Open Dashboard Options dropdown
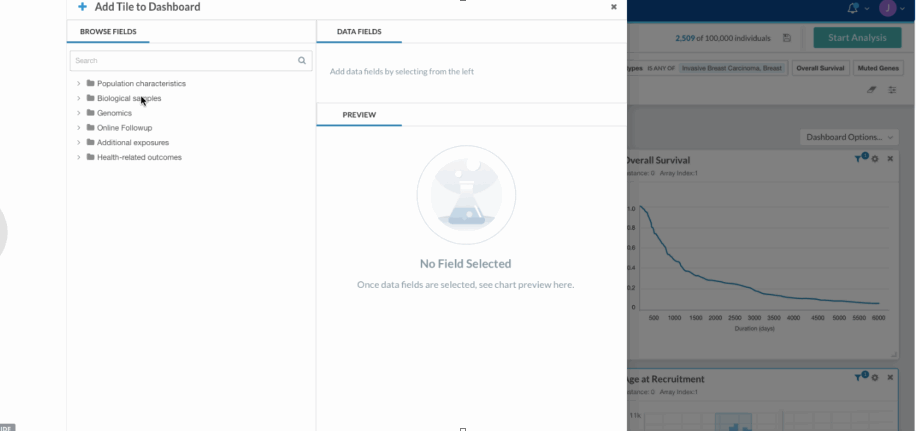920x431 pixels. 849,137
